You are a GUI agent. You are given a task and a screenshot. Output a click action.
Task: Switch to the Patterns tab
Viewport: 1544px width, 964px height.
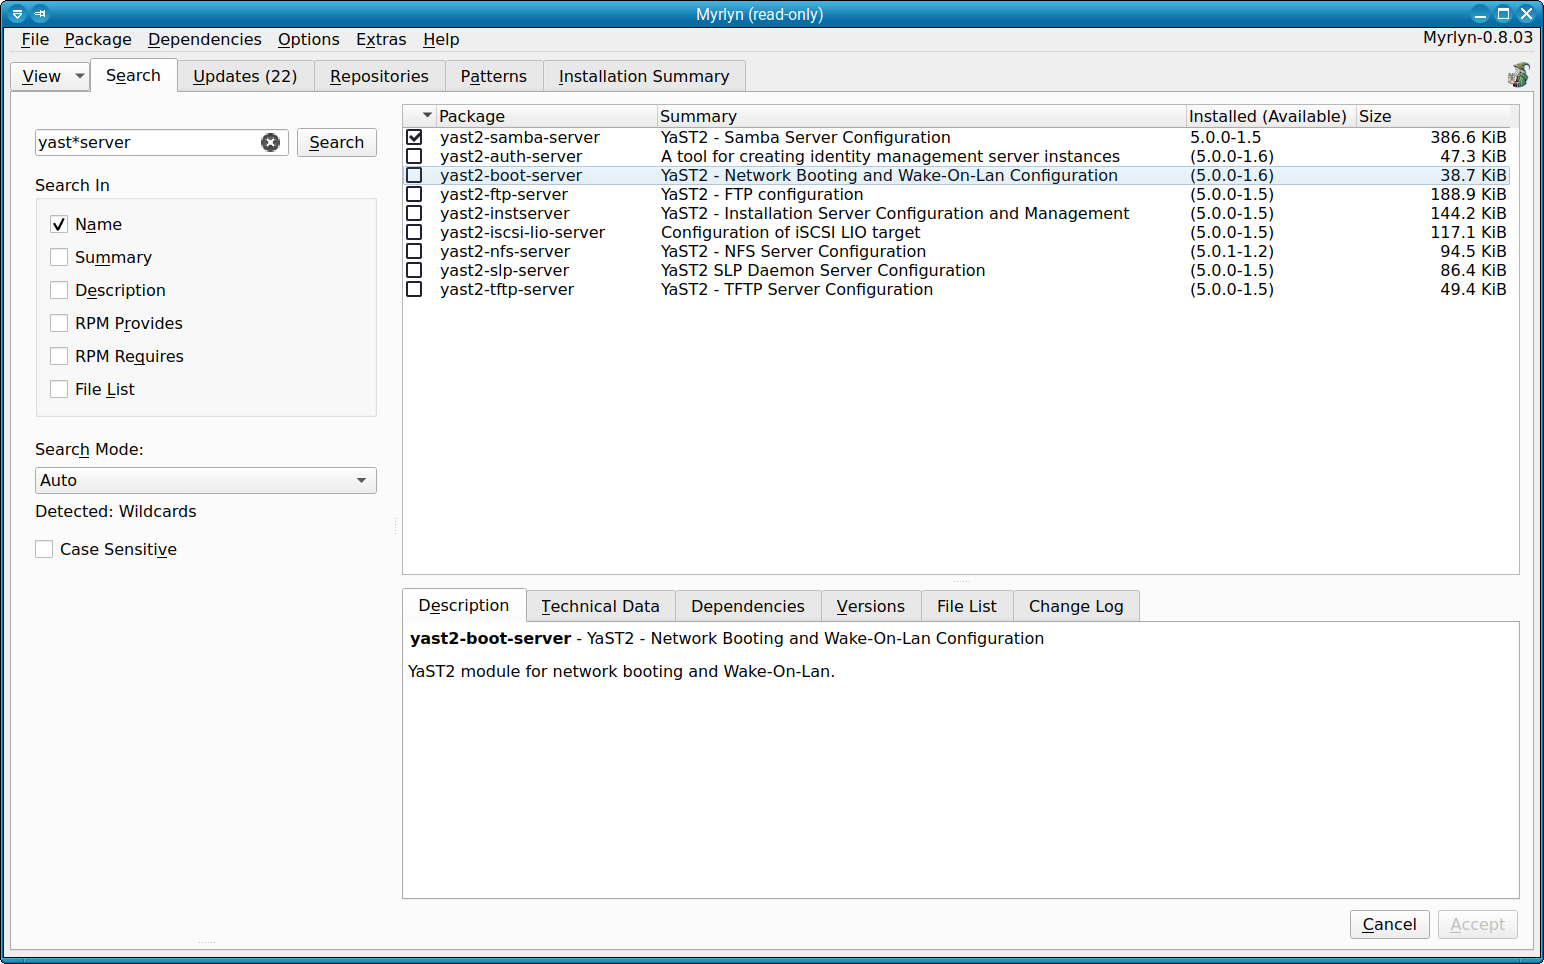[494, 76]
